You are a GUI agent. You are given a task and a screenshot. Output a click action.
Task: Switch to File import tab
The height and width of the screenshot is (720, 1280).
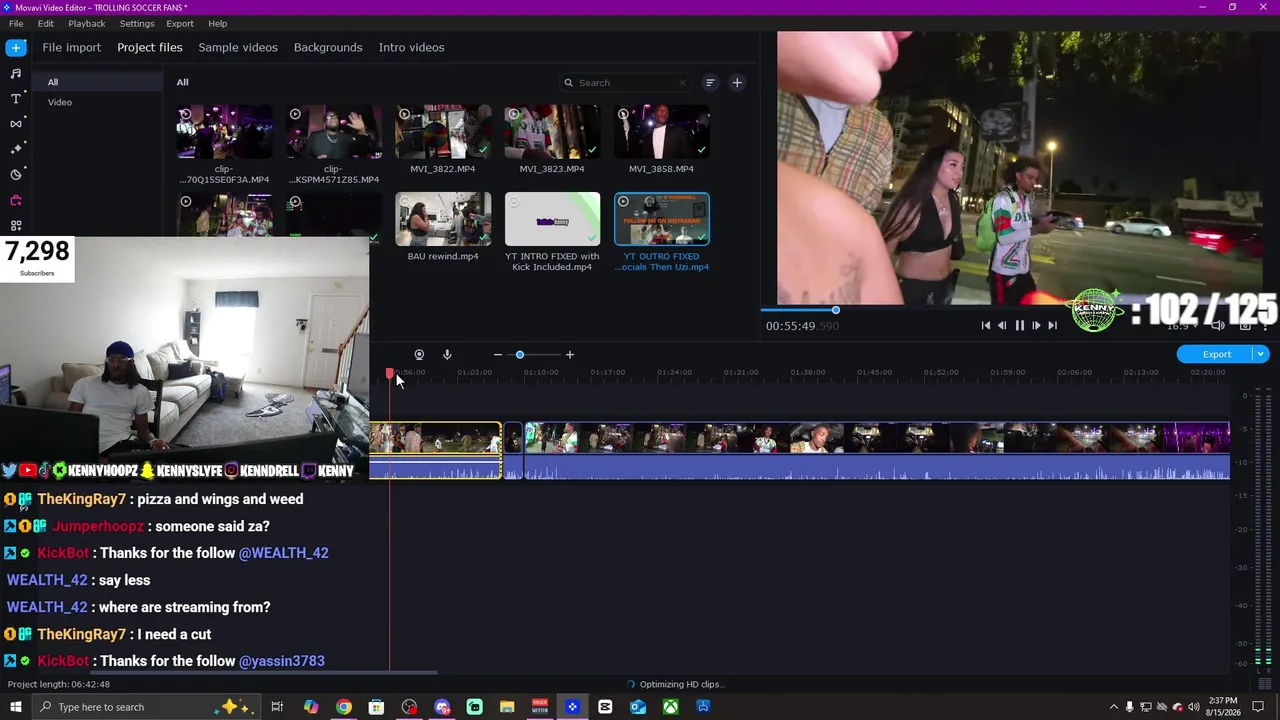coord(71,47)
